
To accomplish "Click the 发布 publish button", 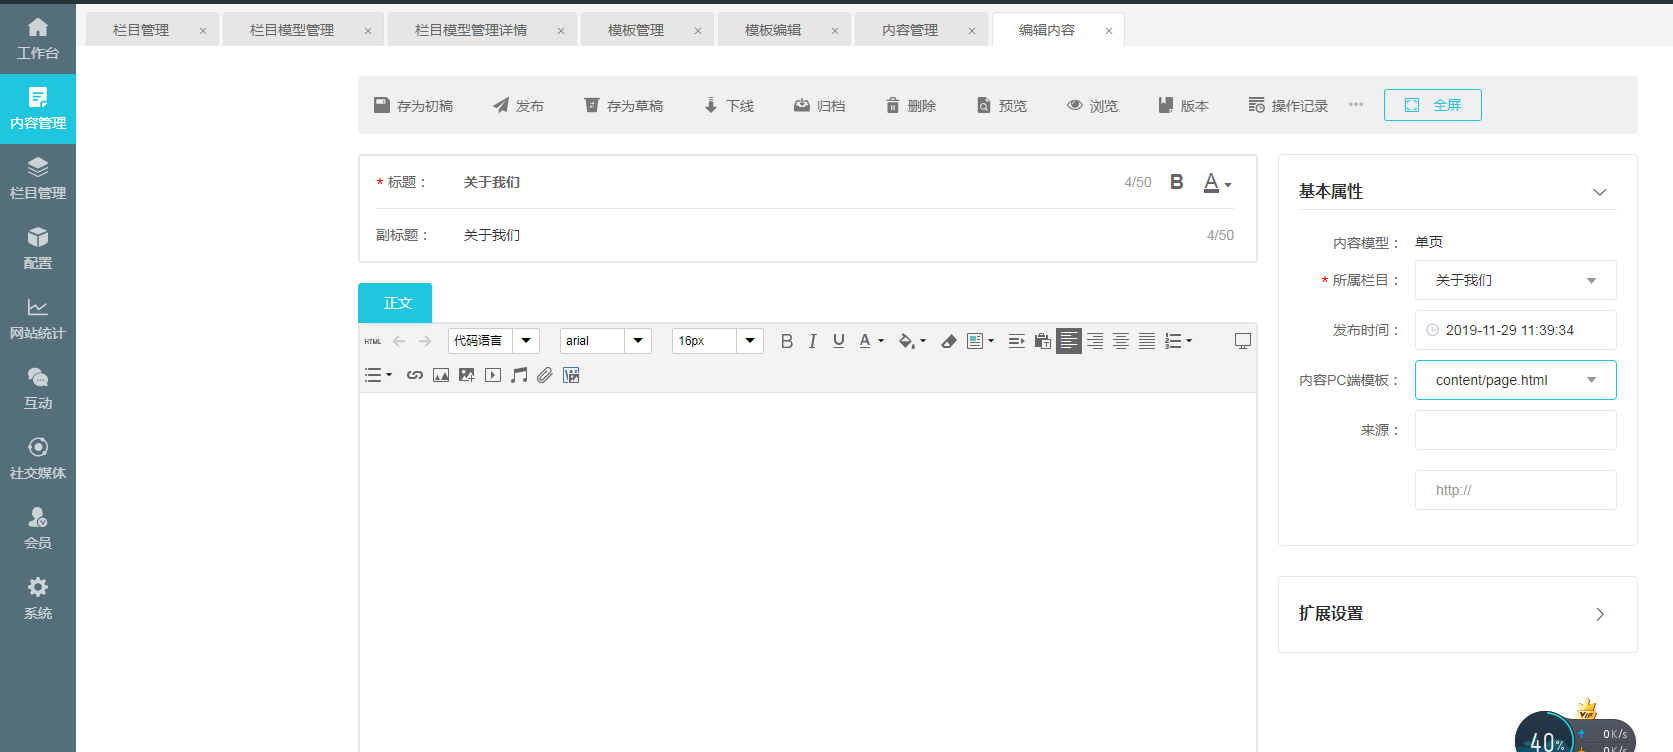I will pos(518,105).
